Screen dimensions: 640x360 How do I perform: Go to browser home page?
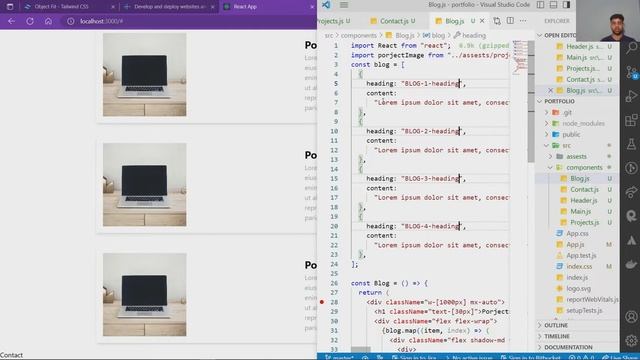coord(48,21)
